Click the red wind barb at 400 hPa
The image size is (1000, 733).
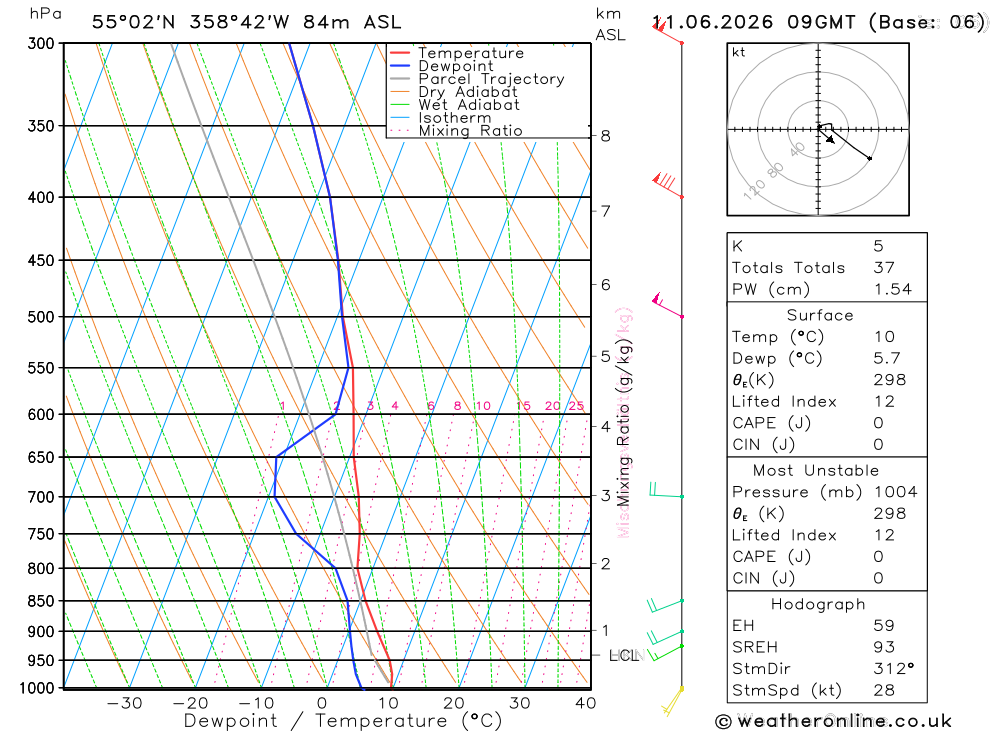point(666,185)
